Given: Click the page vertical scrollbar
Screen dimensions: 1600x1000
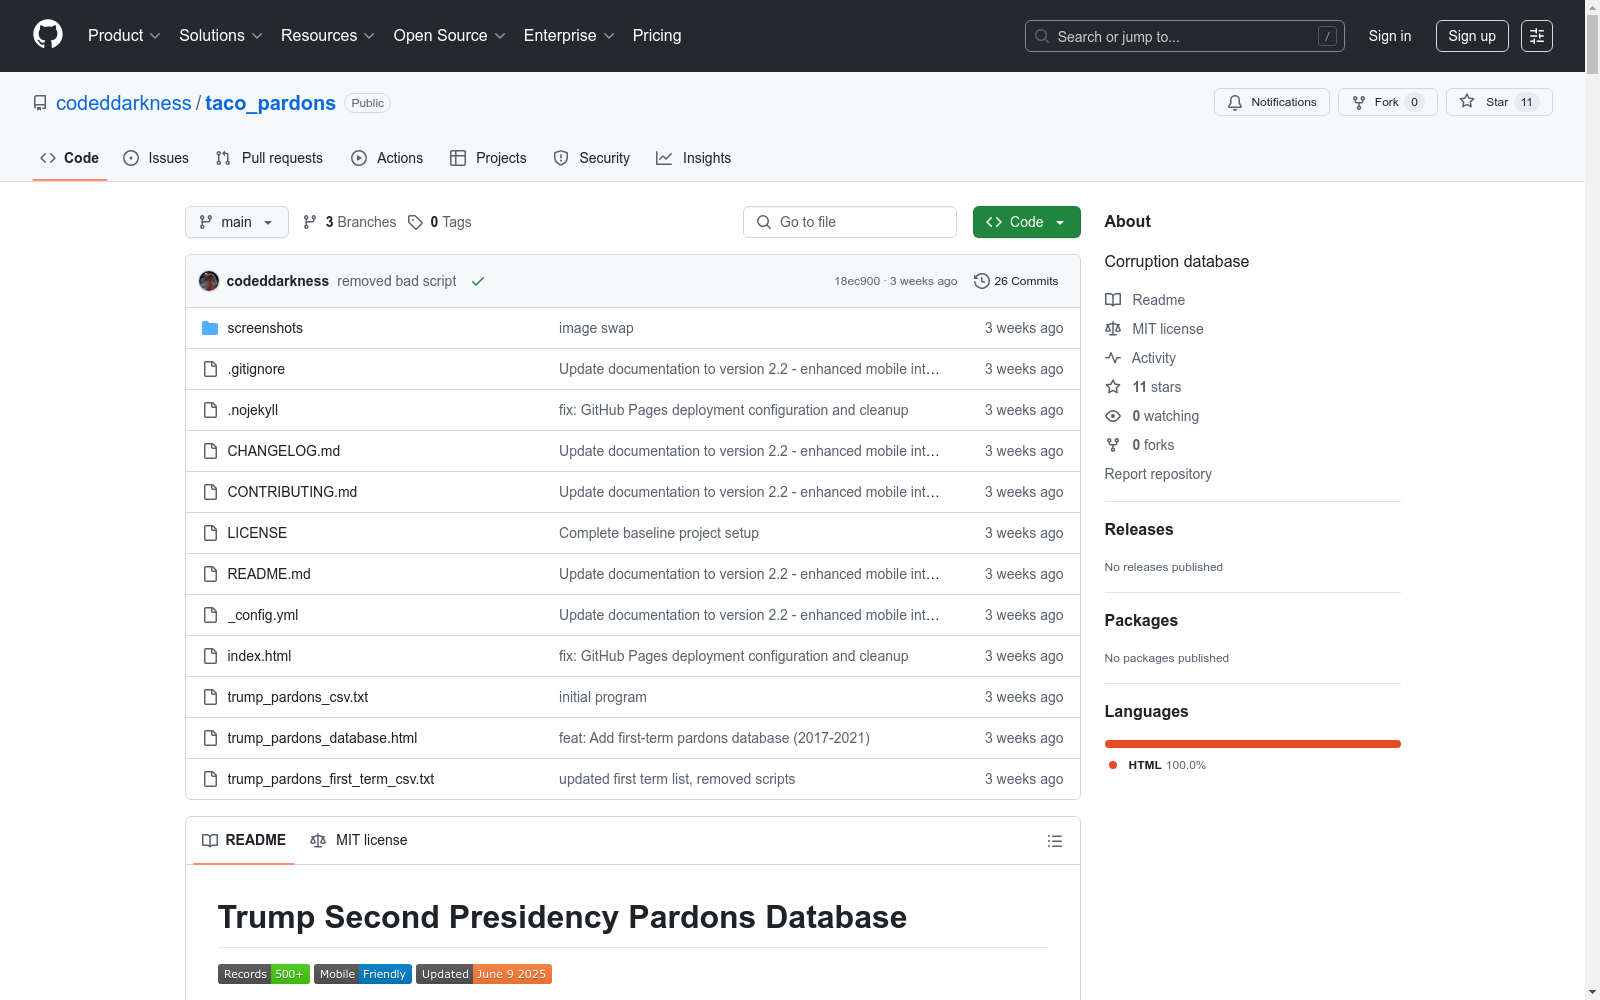Looking at the screenshot, I should [x=1592, y=500].
